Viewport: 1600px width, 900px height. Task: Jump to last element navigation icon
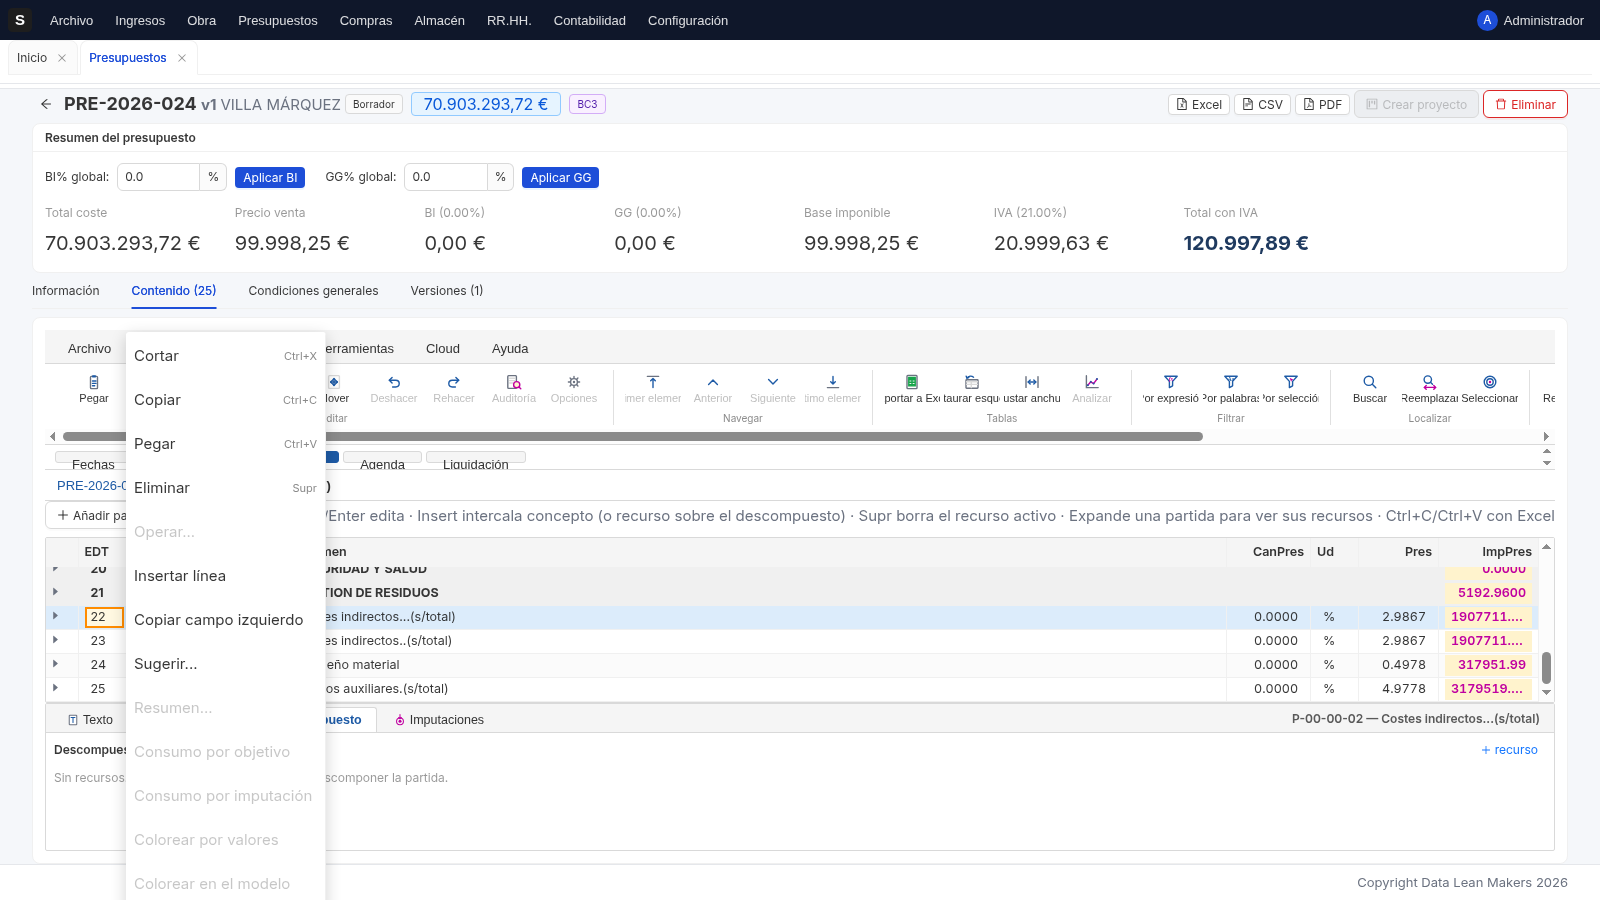pos(833,382)
